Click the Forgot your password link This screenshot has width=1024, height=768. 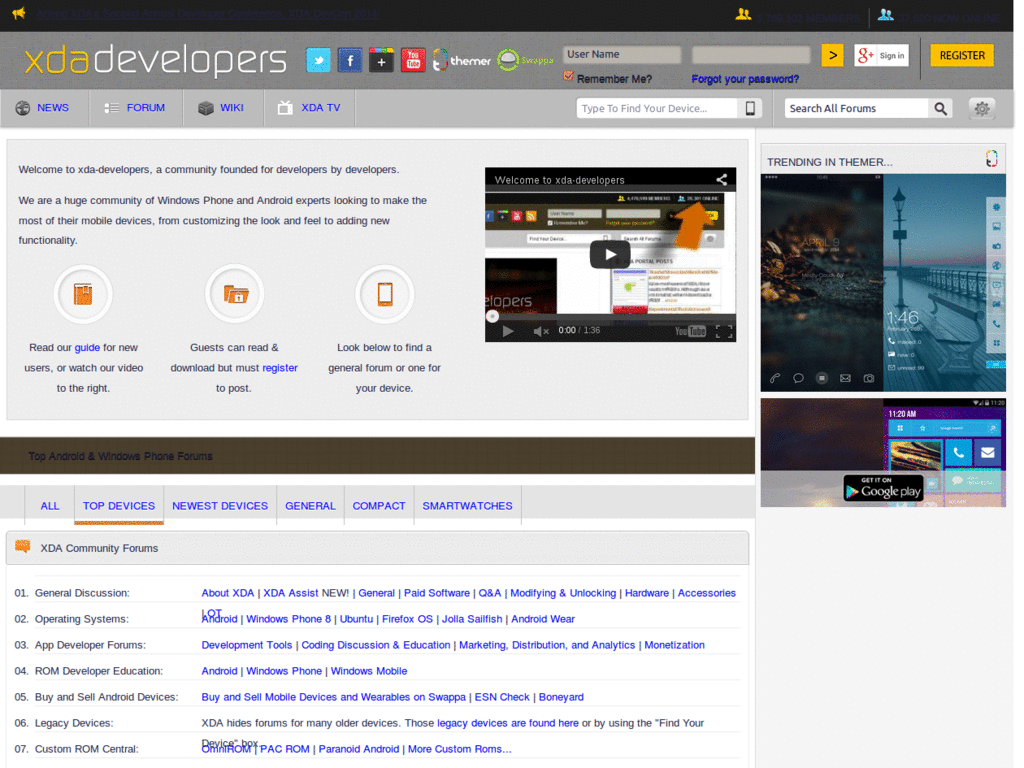click(745, 79)
